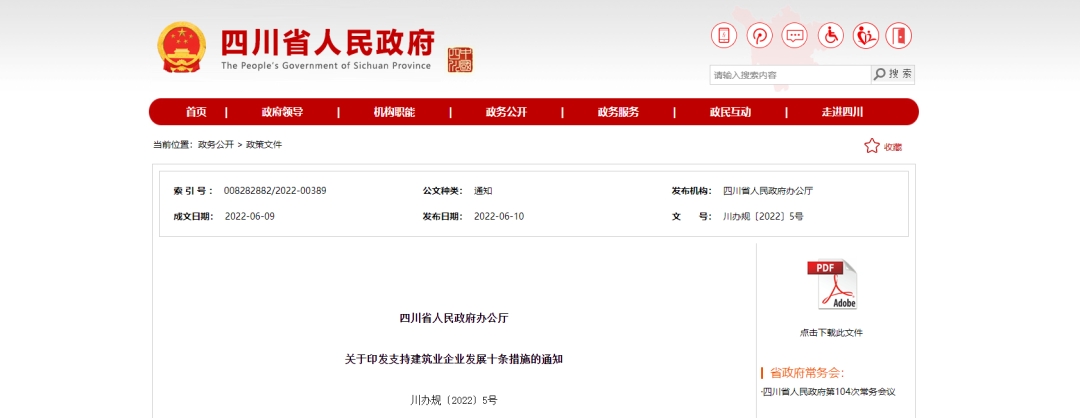
Task: Focus the 请输入搜索内容 search box
Action: tap(790, 75)
